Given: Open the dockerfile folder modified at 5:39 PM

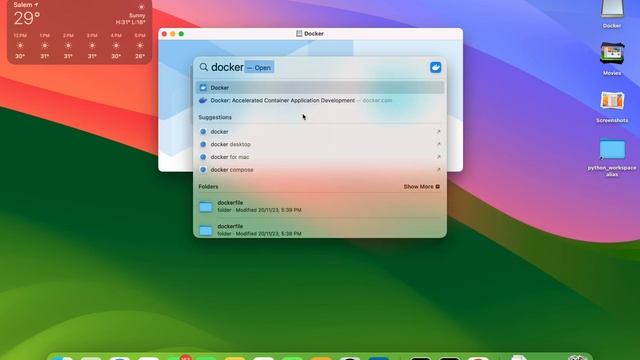Looking at the screenshot, I should click(x=320, y=206).
